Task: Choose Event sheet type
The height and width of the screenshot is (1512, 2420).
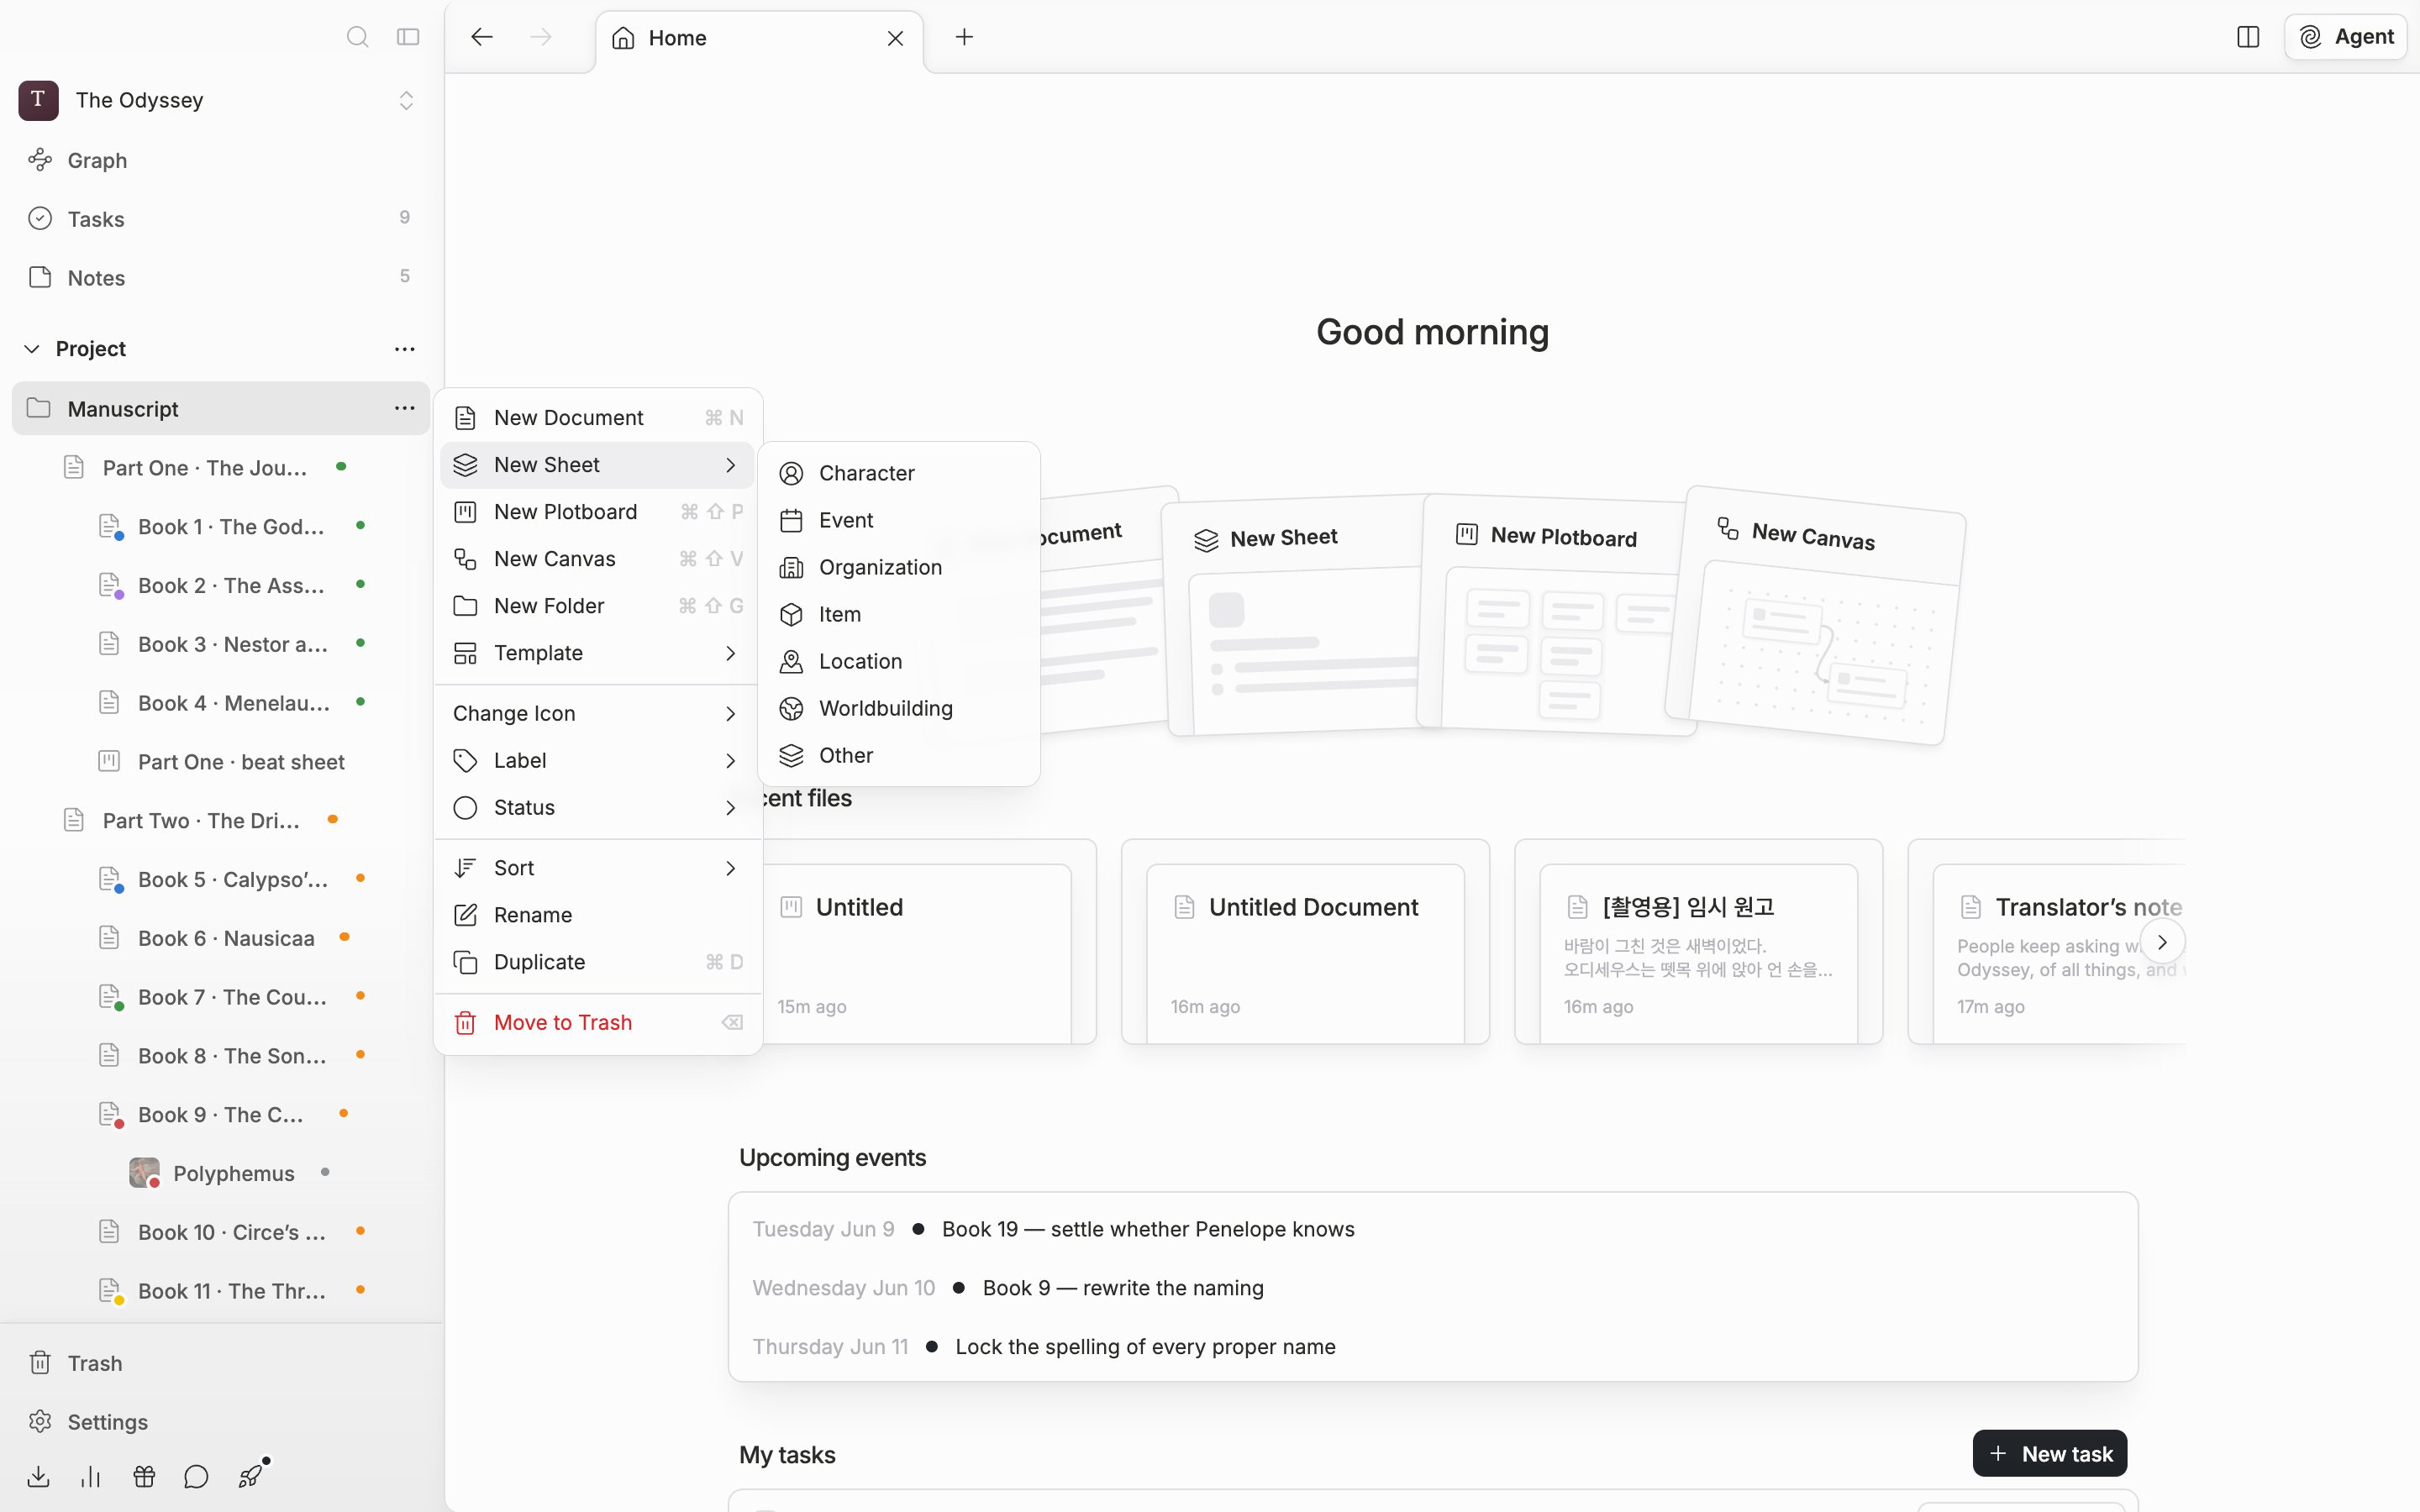Action: pyautogui.click(x=898, y=520)
